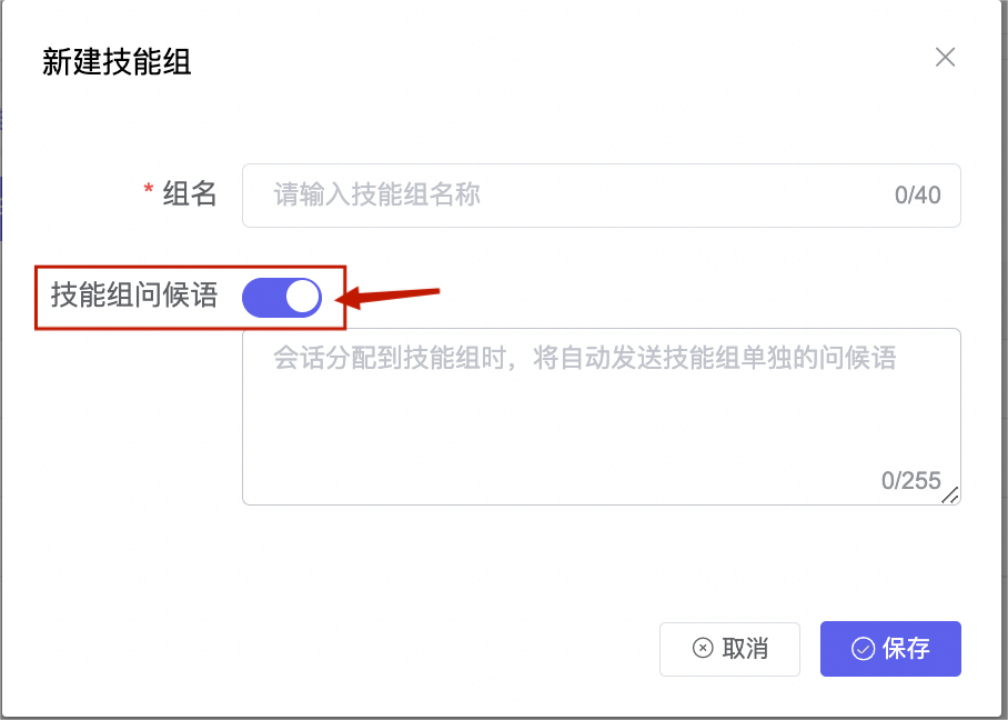Click the red required asterisk before 组名
The height and width of the screenshot is (720, 1008).
(148, 190)
